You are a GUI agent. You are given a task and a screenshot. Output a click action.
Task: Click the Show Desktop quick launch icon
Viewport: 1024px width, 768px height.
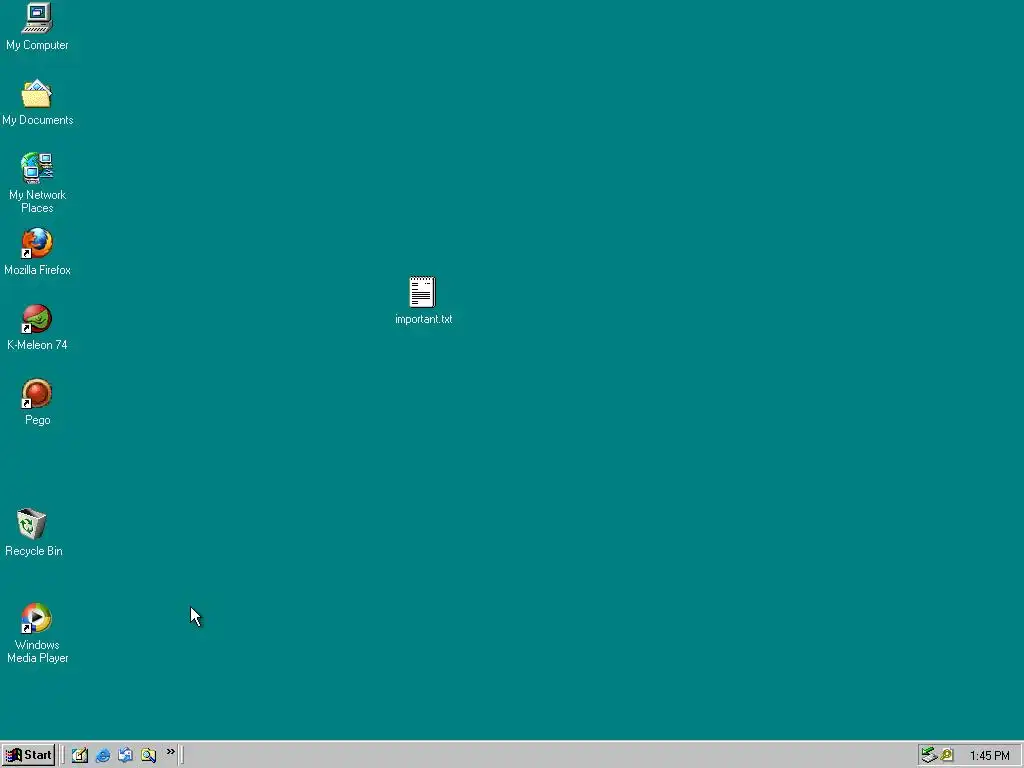80,755
